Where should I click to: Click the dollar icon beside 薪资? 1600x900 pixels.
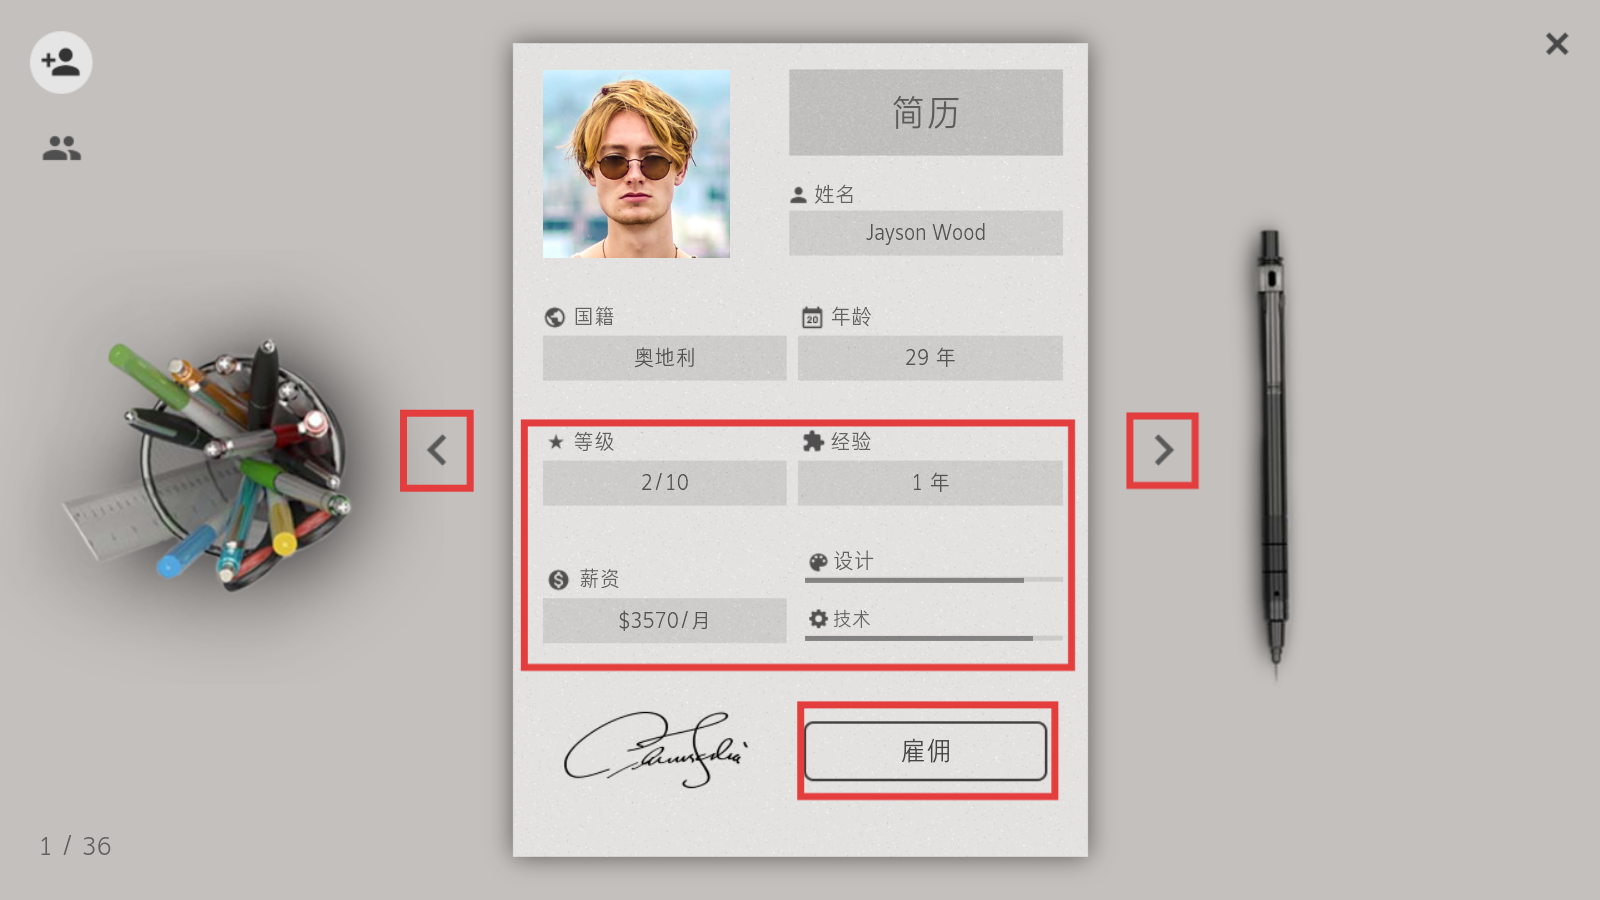(x=558, y=579)
